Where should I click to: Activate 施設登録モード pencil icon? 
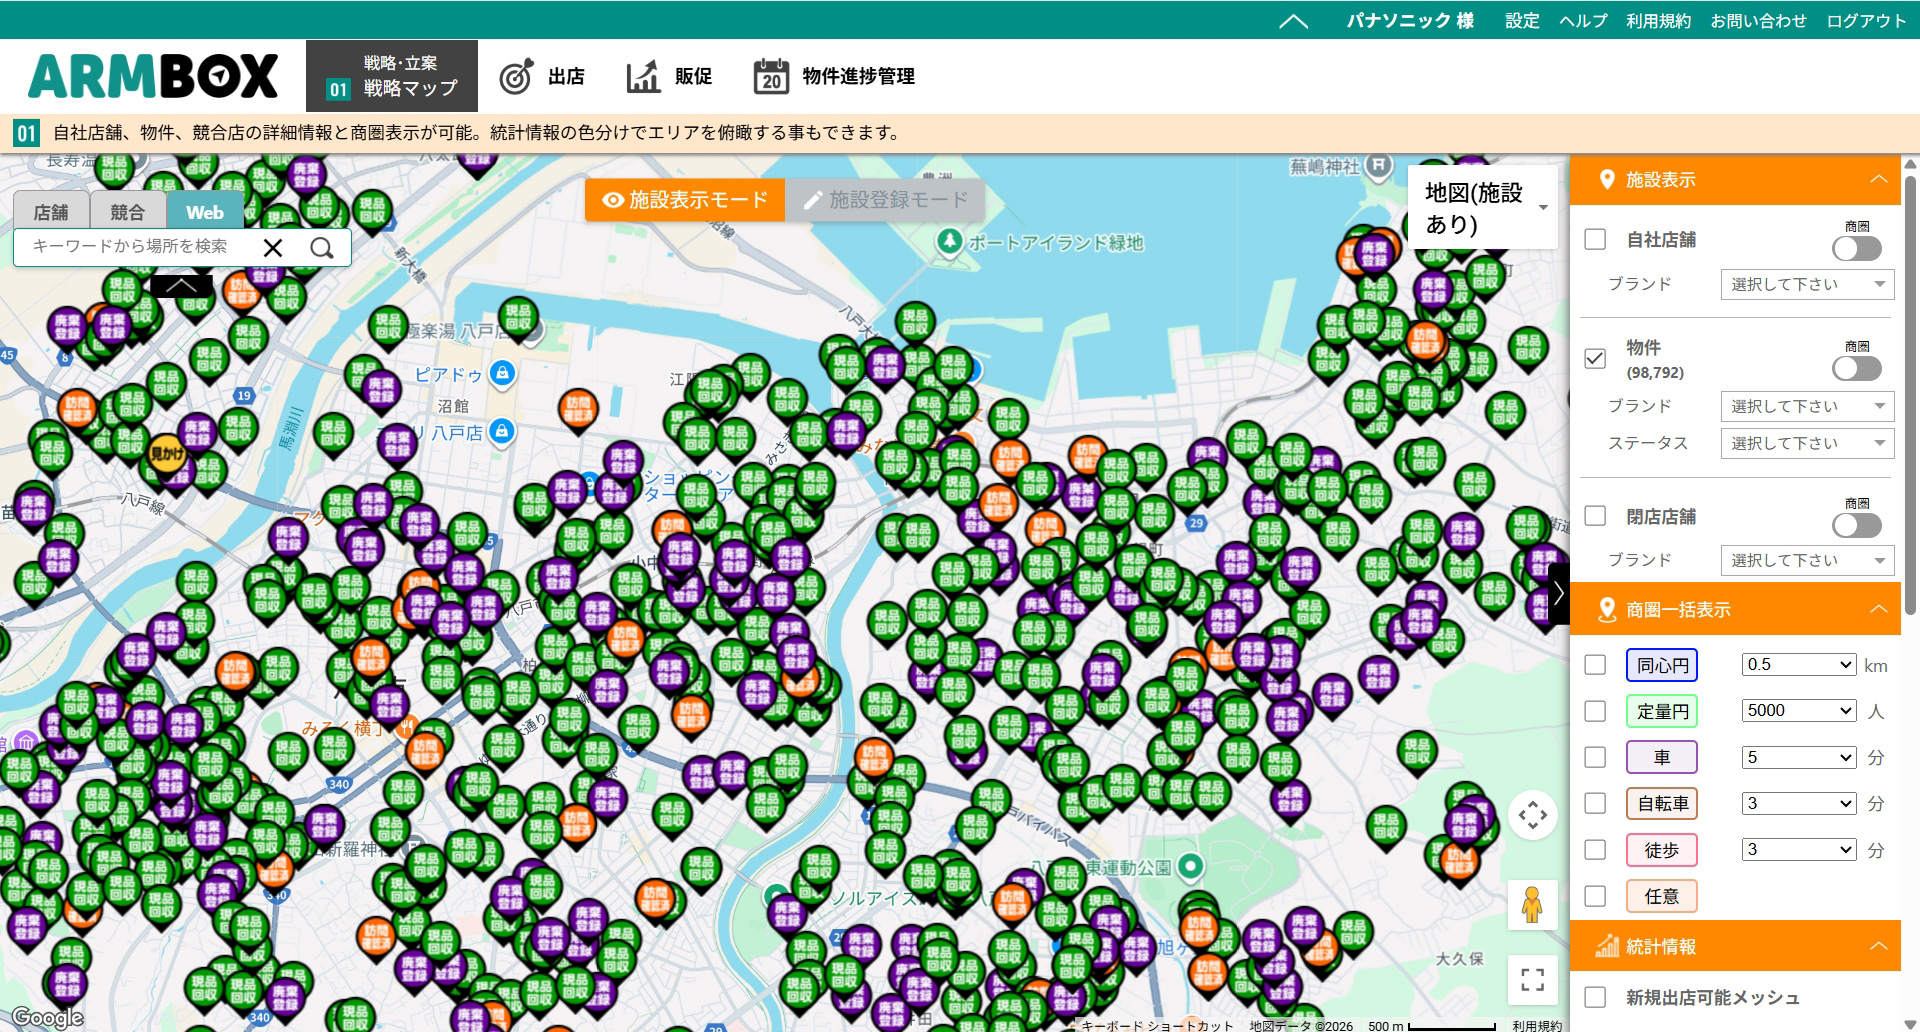pos(814,199)
